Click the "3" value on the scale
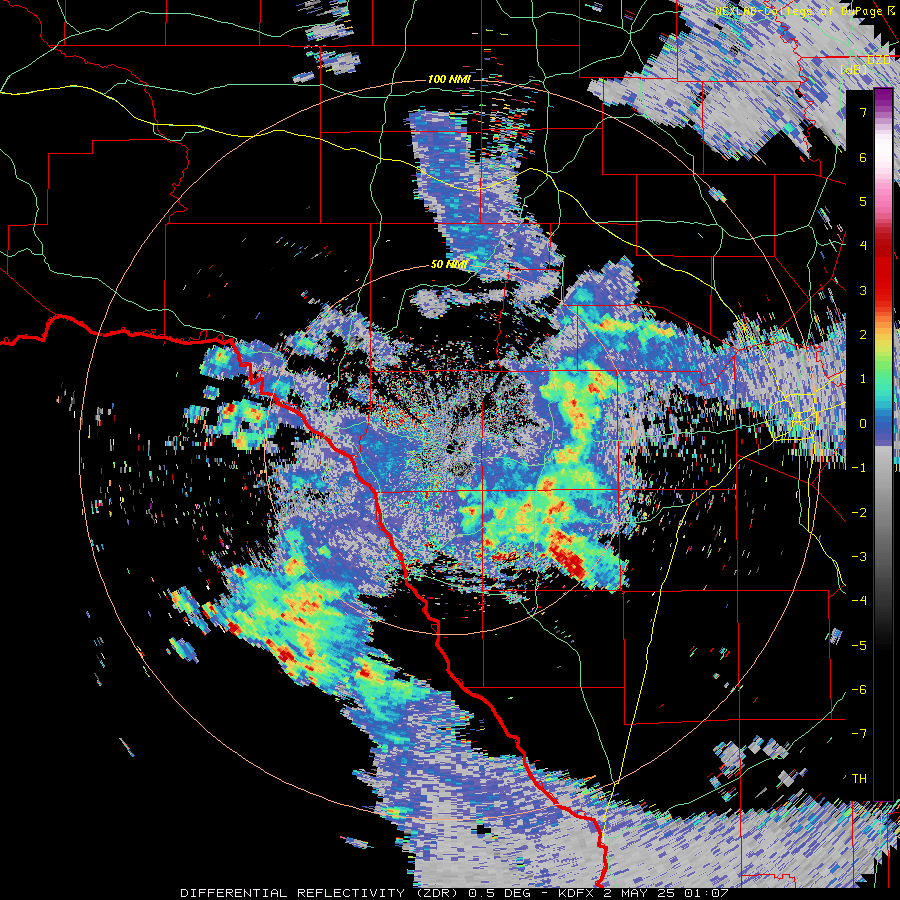This screenshot has height=900, width=900. click(863, 290)
